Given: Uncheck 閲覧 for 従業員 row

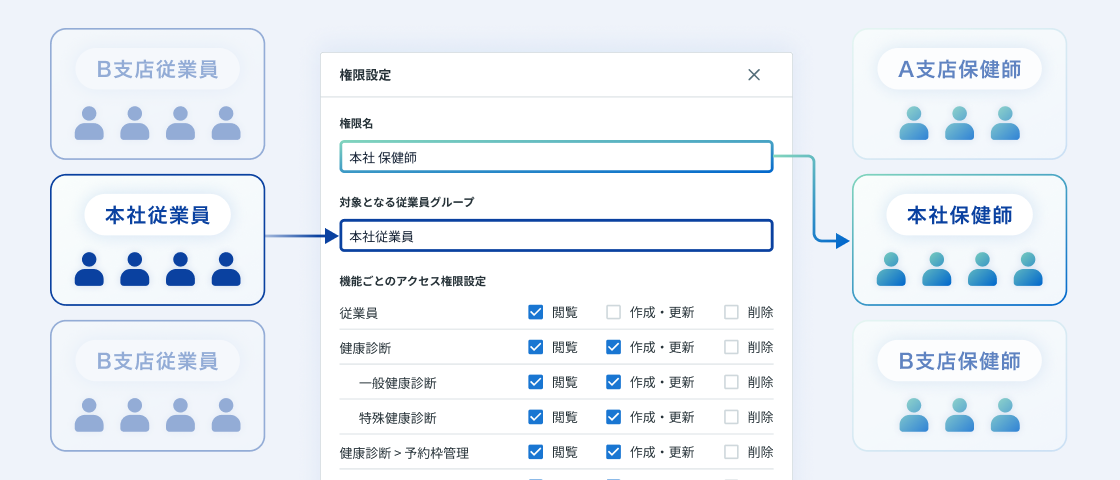Looking at the screenshot, I should click(535, 312).
